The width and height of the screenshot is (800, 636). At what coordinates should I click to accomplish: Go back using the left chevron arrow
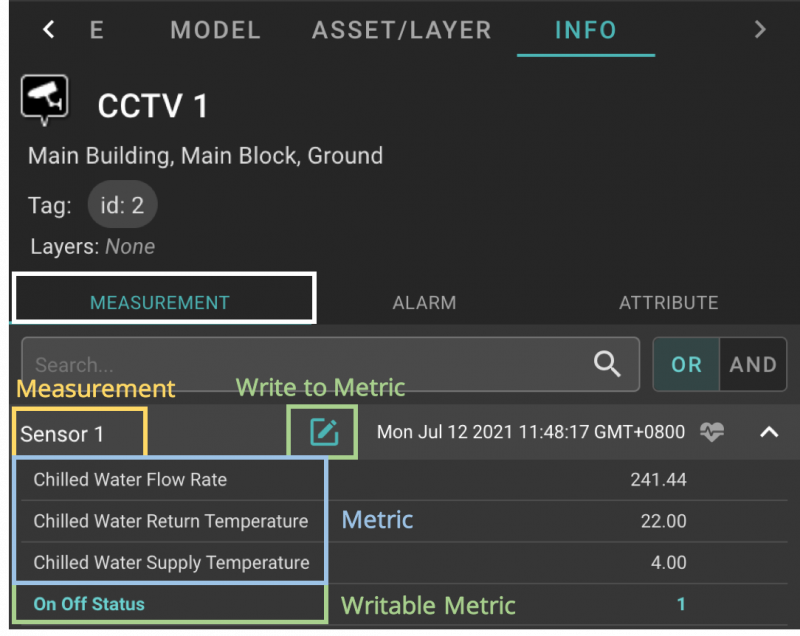click(x=47, y=29)
